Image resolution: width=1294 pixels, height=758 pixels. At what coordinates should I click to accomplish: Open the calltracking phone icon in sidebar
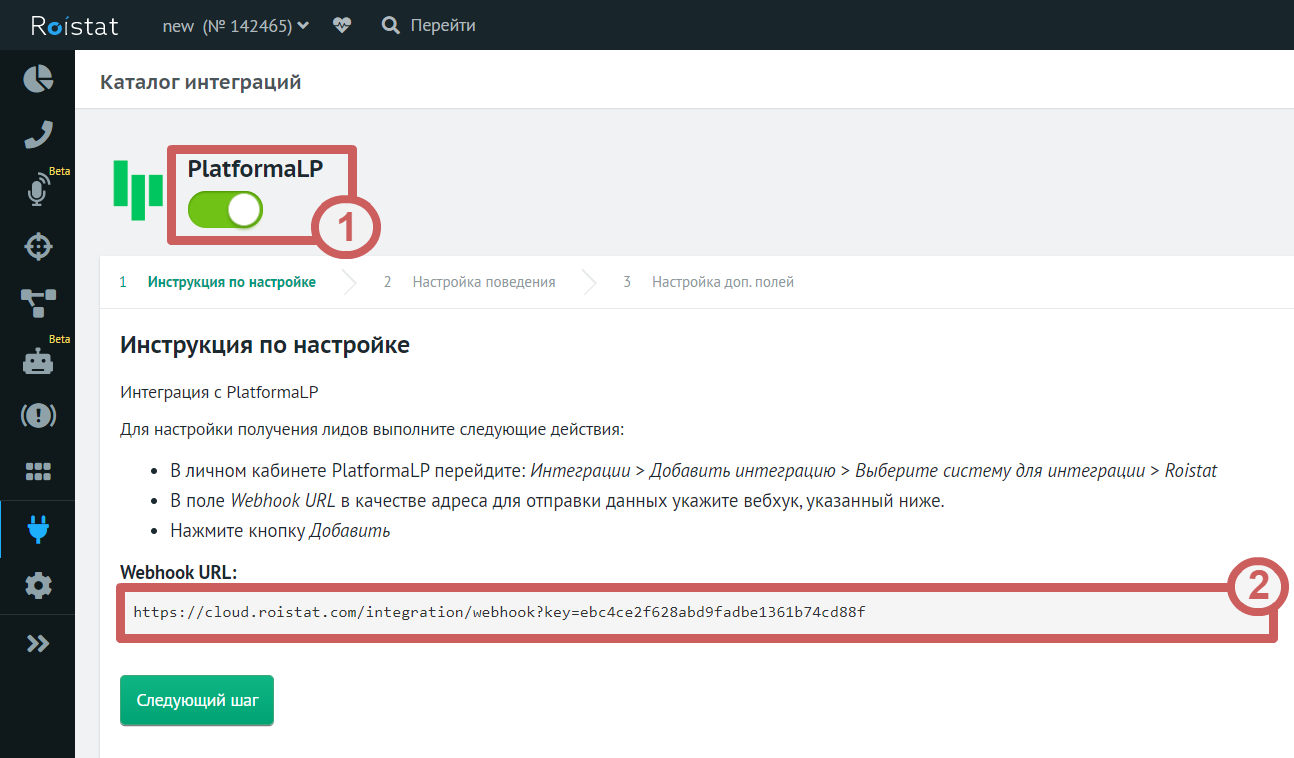(38, 134)
